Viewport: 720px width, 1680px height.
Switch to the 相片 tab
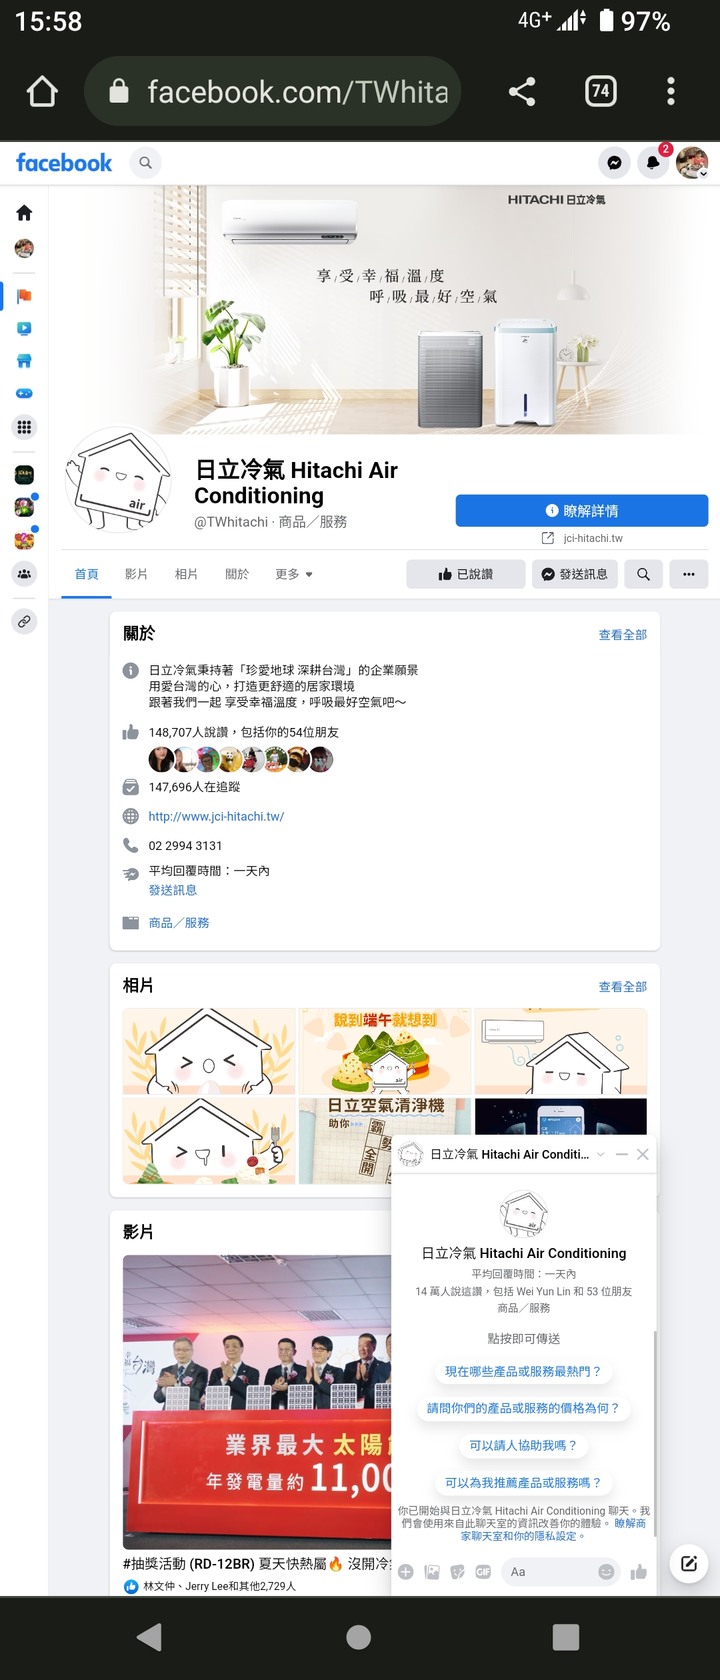coord(186,574)
